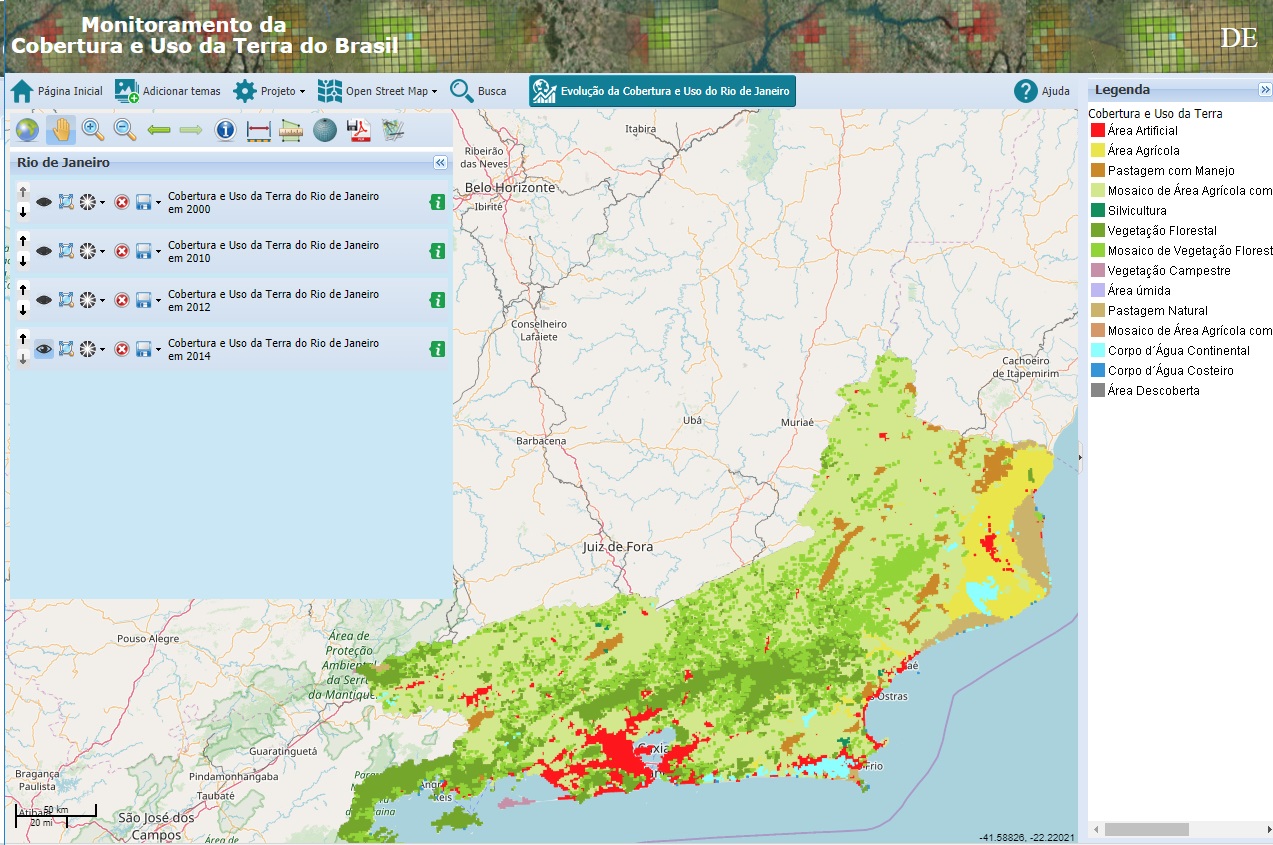Open the save dropdown for the 2012 layer

point(156,301)
